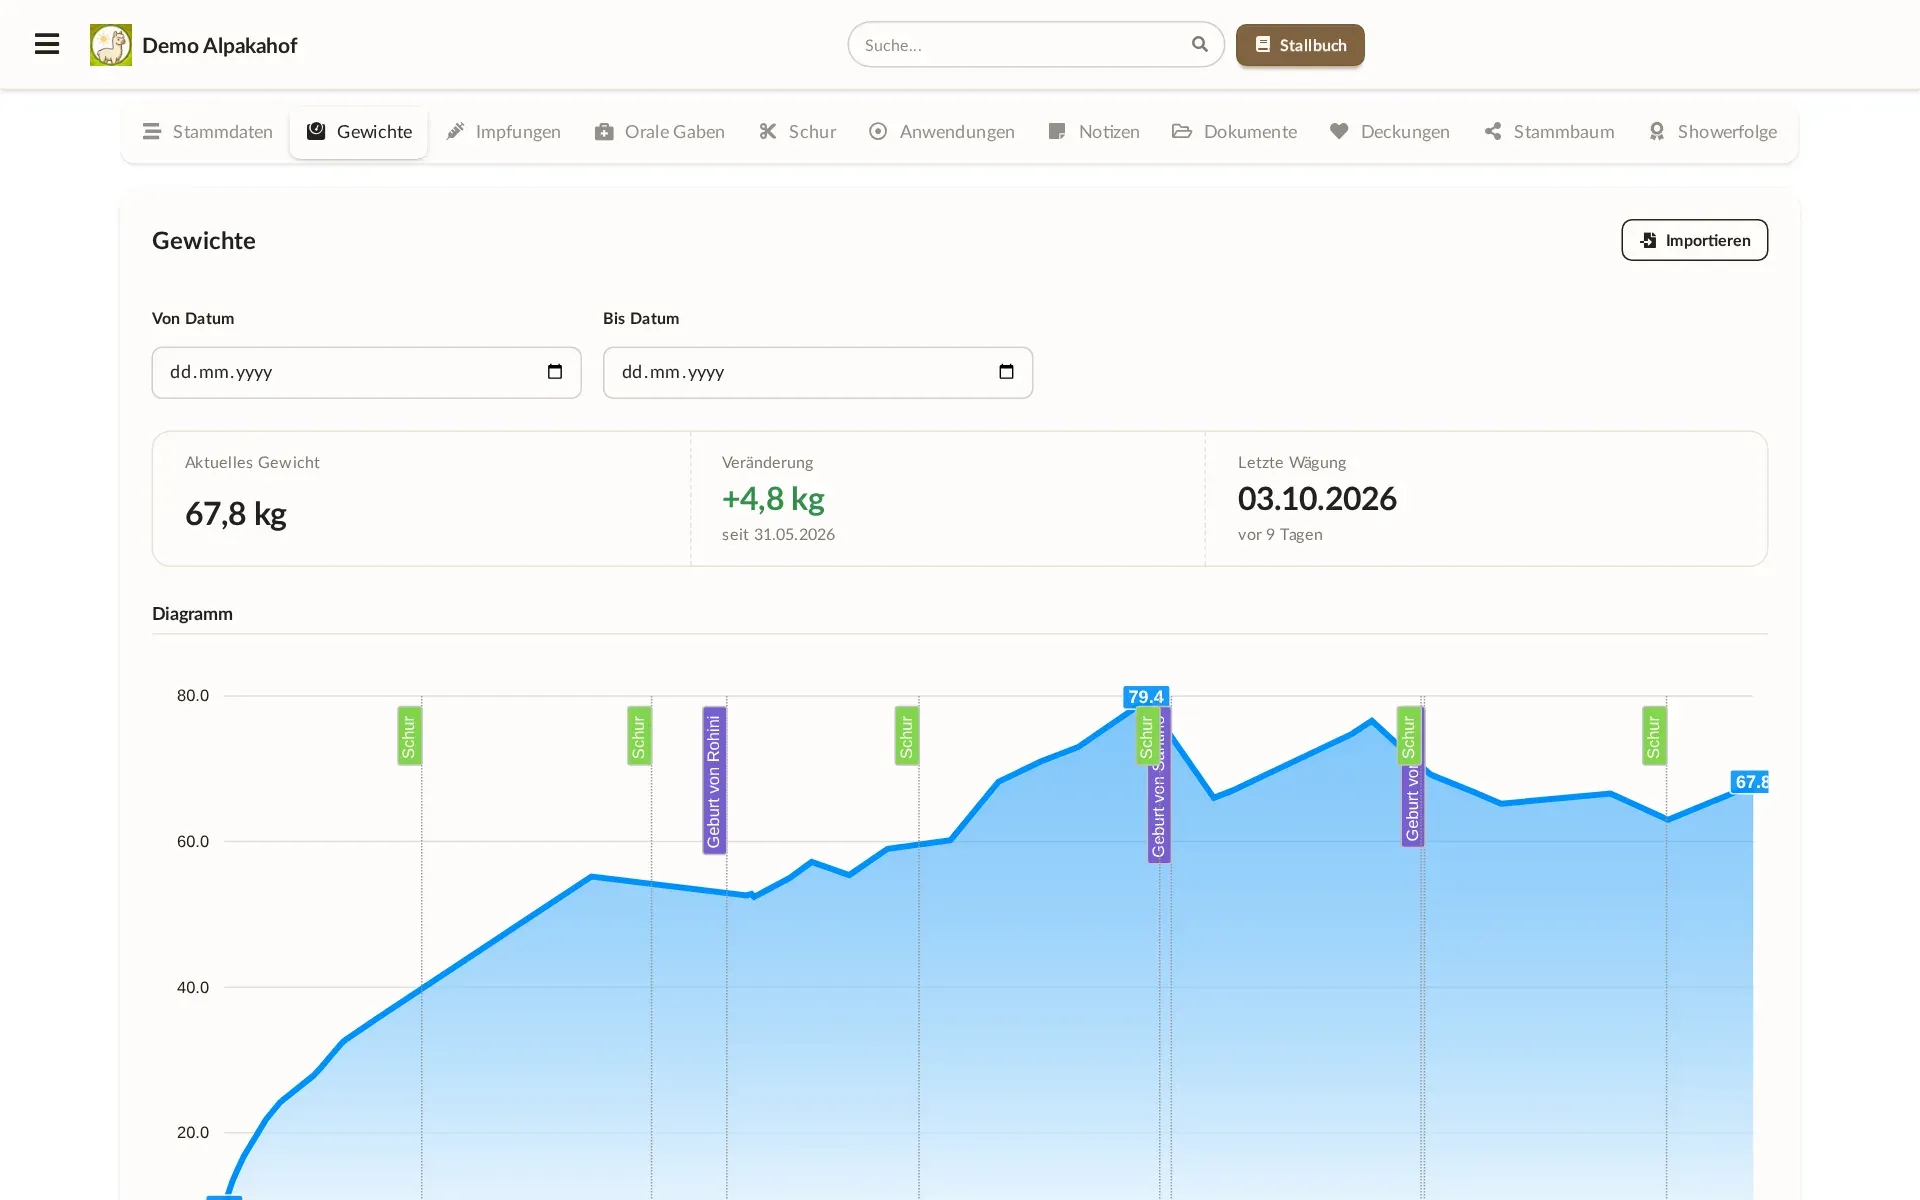
Task: Open the hamburger navigation menu
Action: [x=47, y=44]
